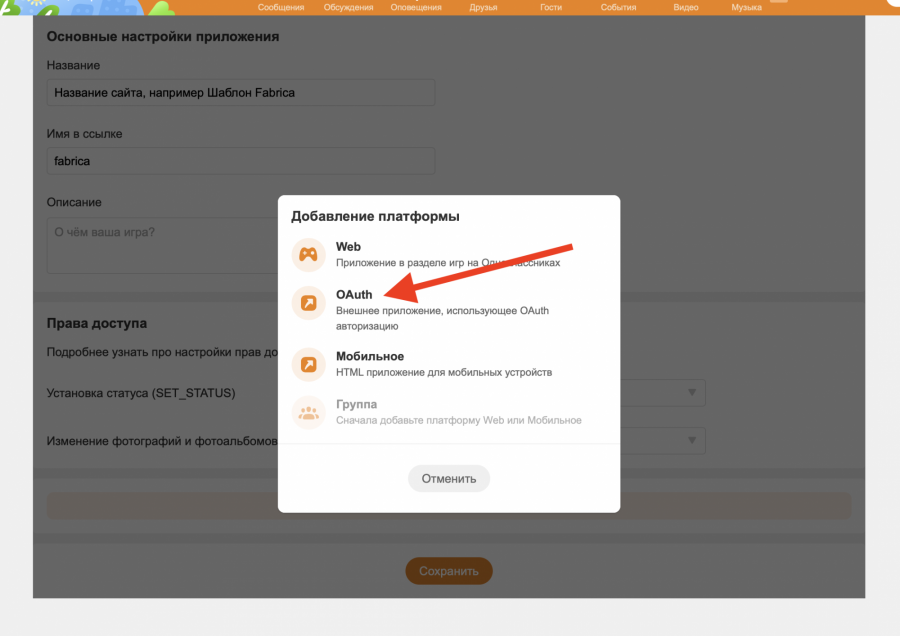900x636 pixels.
Task: Open the Гости section
Action: 551,8
